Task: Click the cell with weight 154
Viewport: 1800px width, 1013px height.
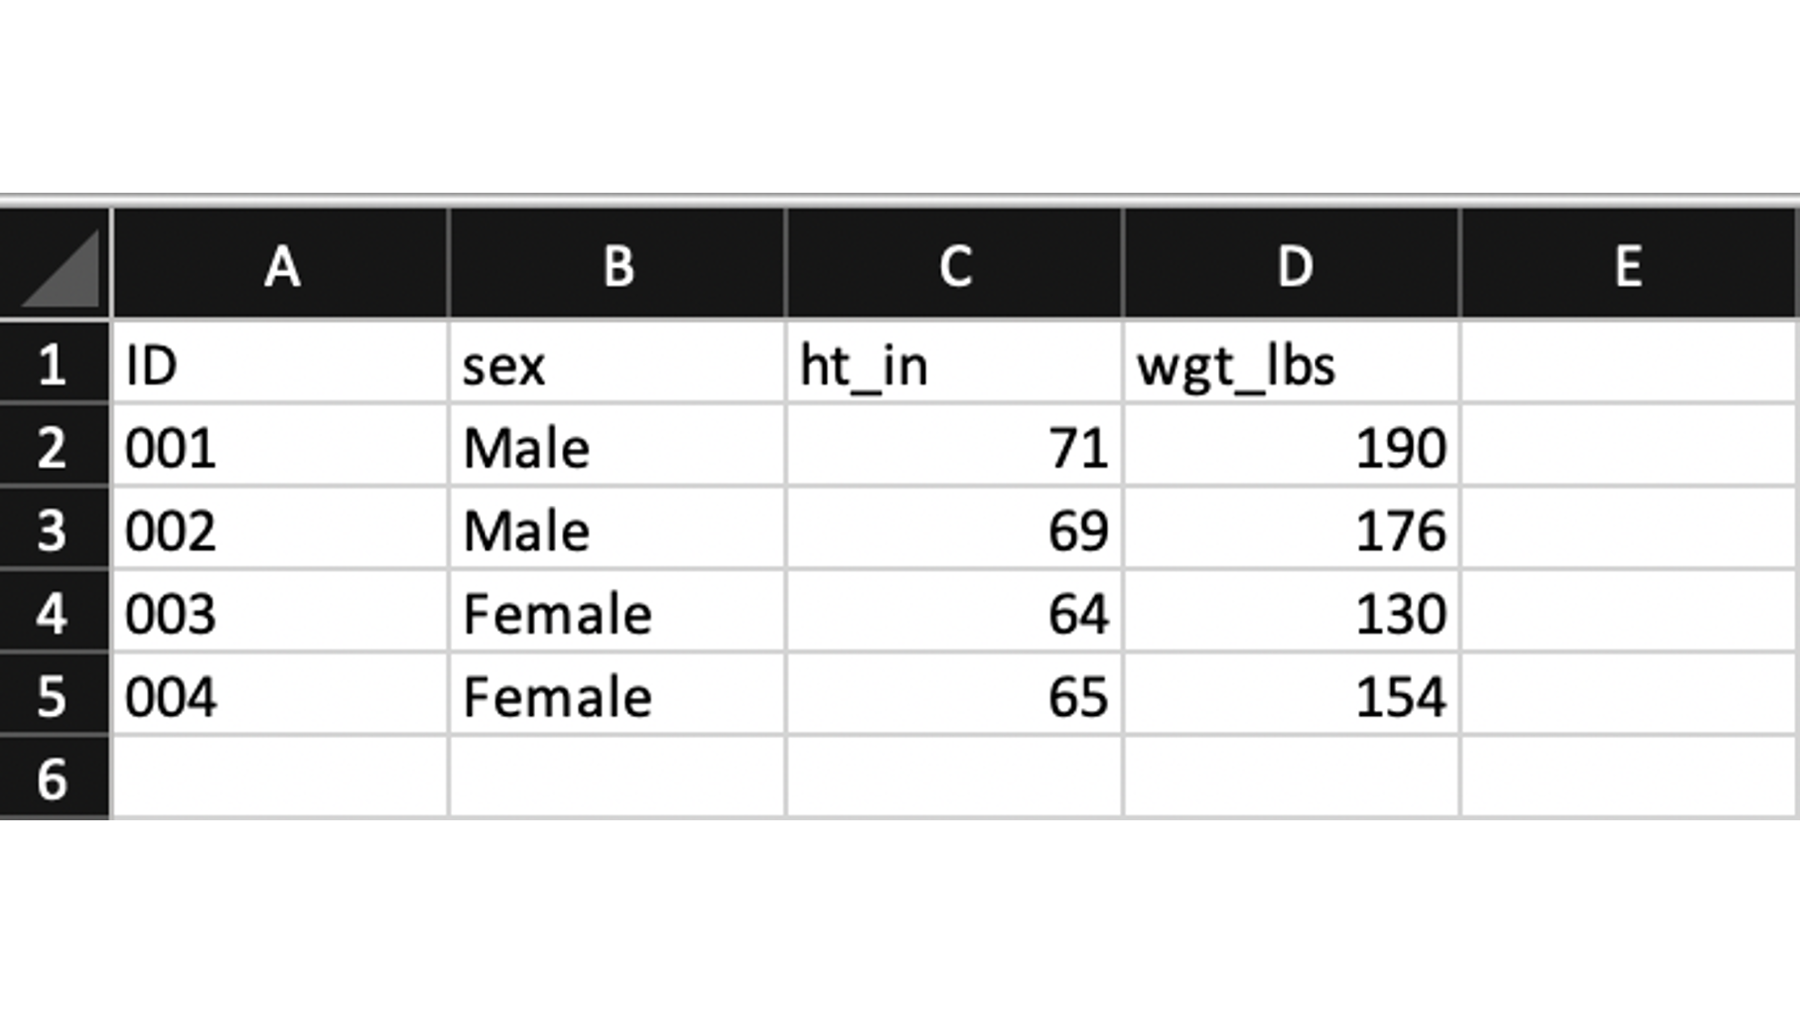Action: pyautogui.click(x=1292, y=695)
